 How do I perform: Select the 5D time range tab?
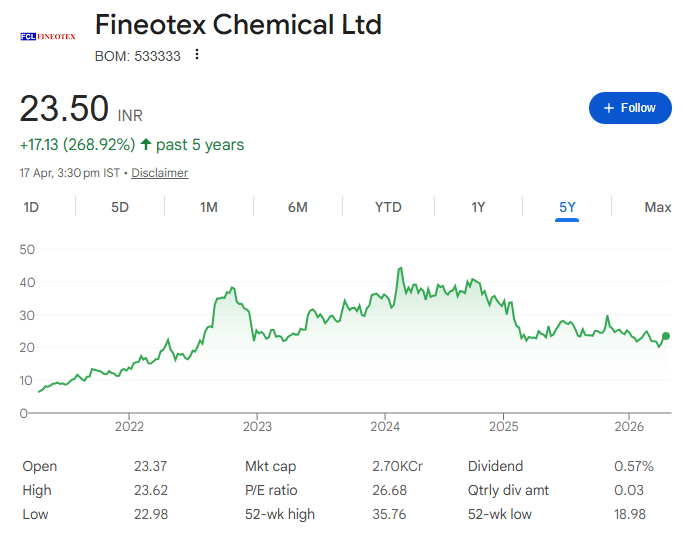point(120,207)
